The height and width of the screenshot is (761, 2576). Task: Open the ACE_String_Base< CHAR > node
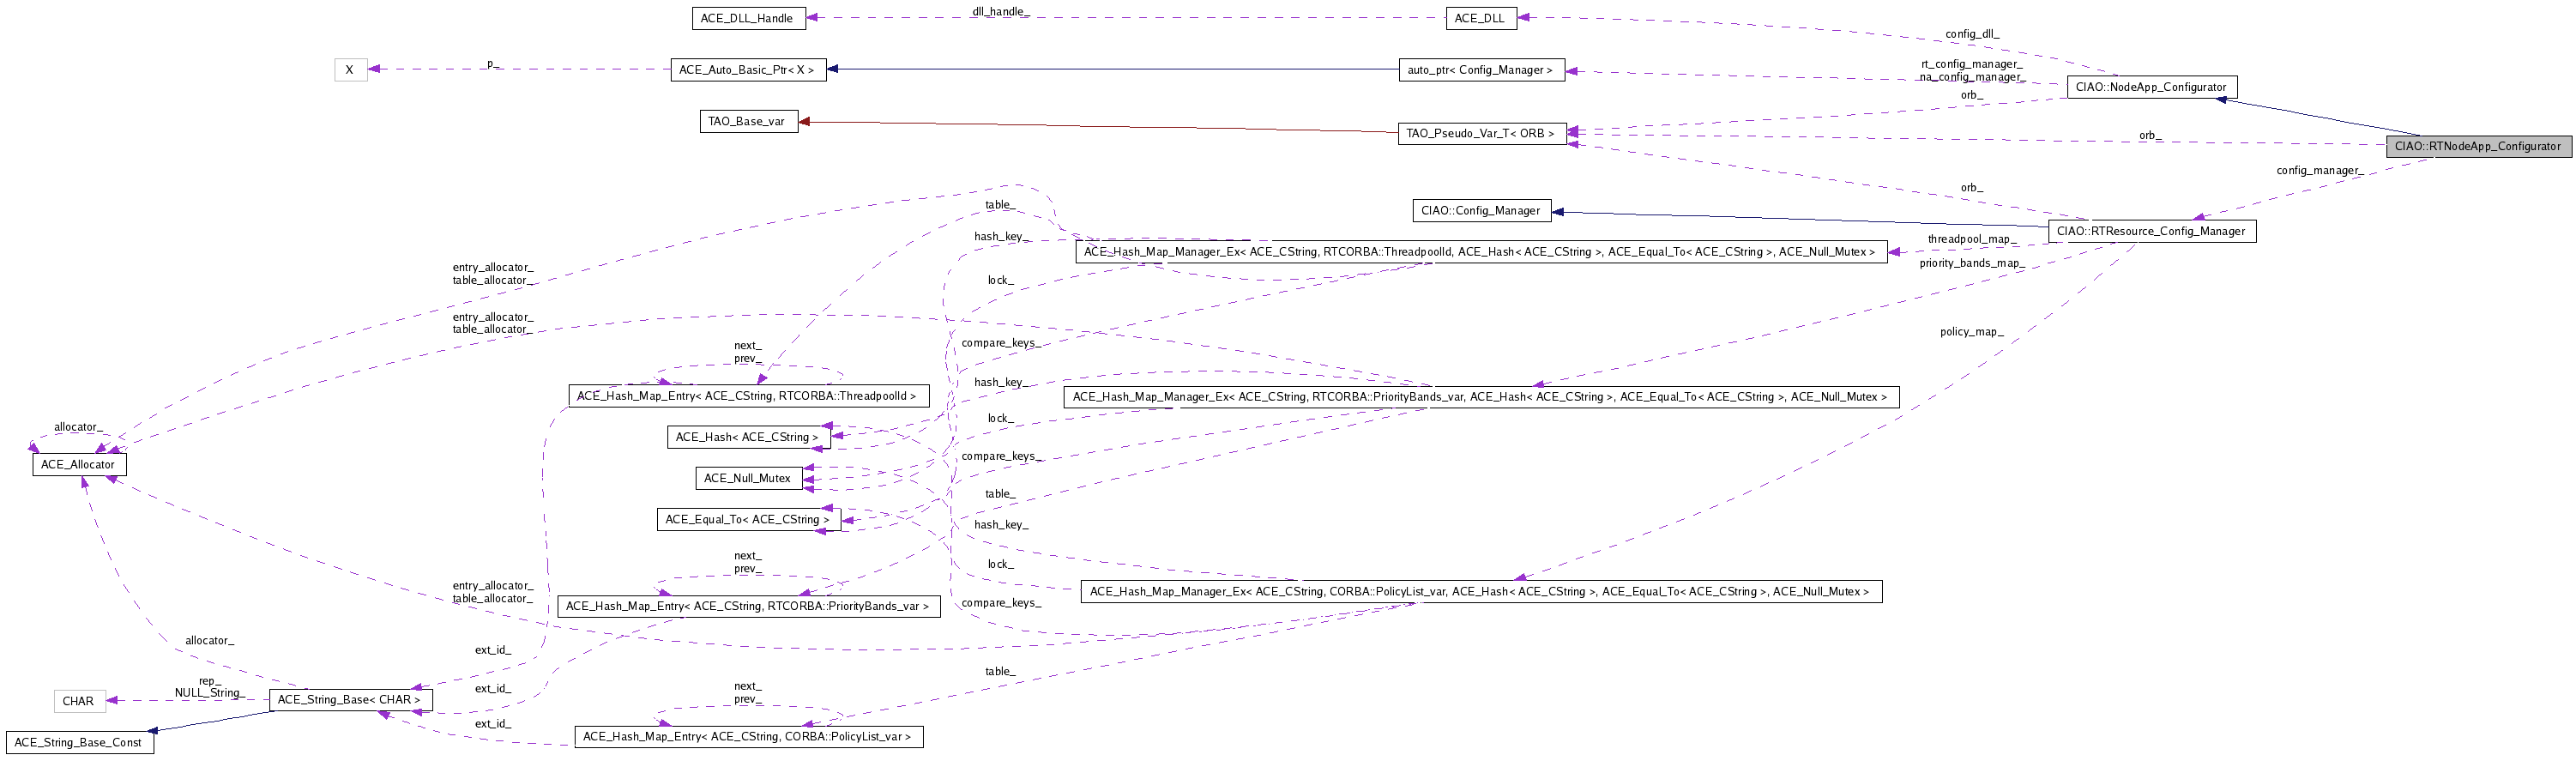click(x=350, y=700)
